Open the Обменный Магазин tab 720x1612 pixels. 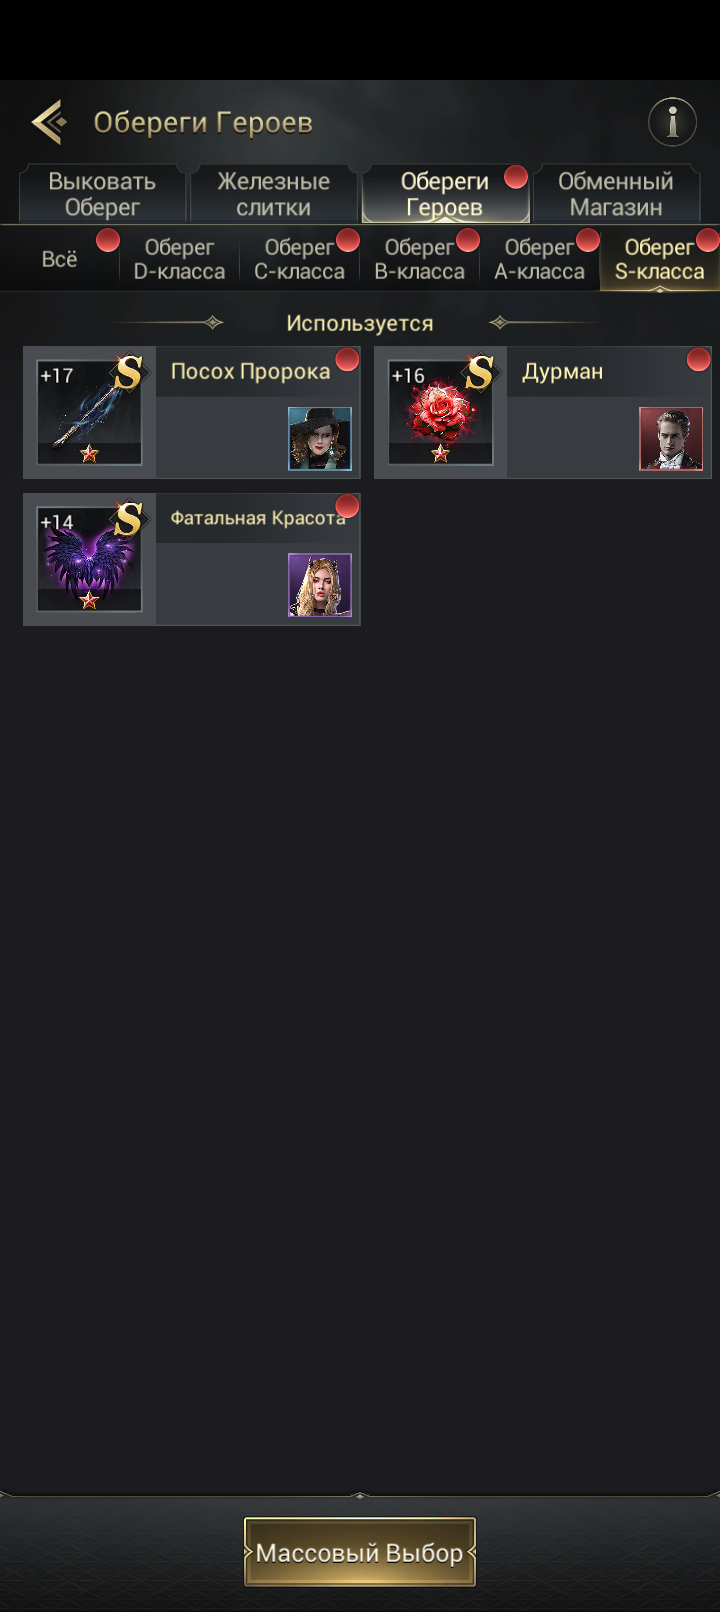(616, 194)
